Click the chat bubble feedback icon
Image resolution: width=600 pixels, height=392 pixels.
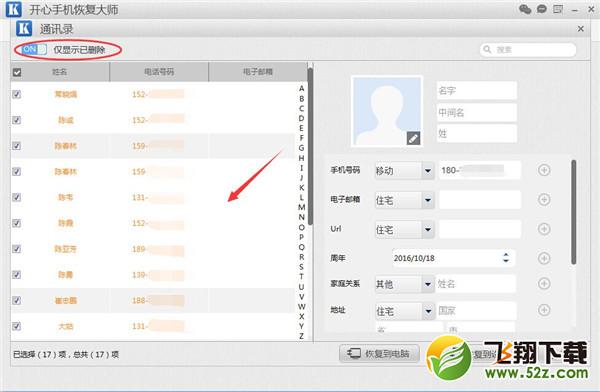click(x=541, y=9)
